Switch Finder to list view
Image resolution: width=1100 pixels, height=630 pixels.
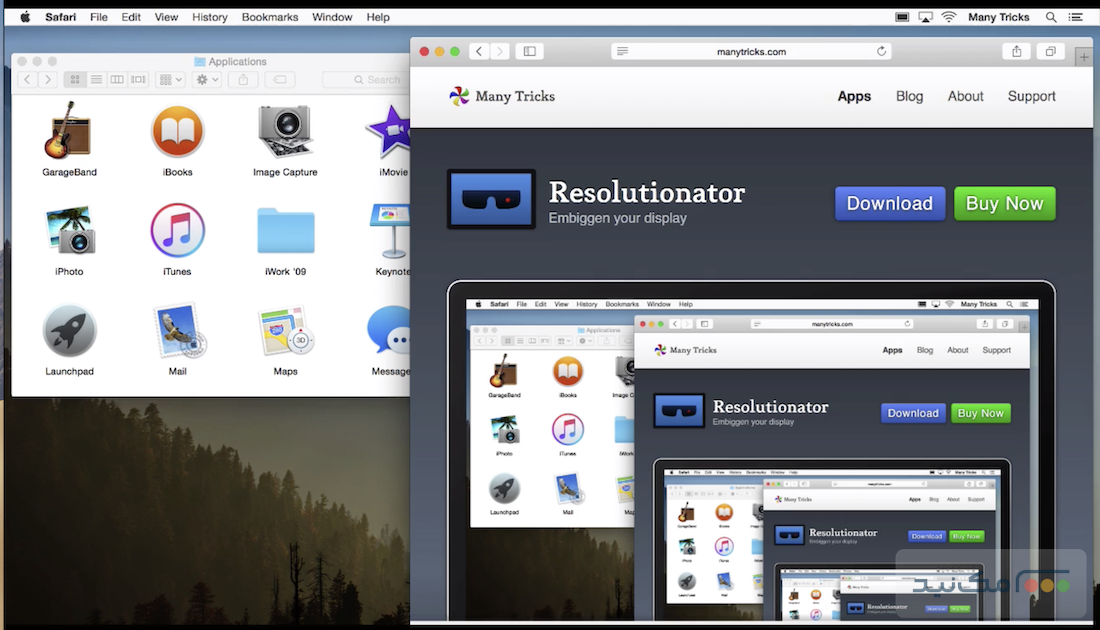[x=97, y=79]
